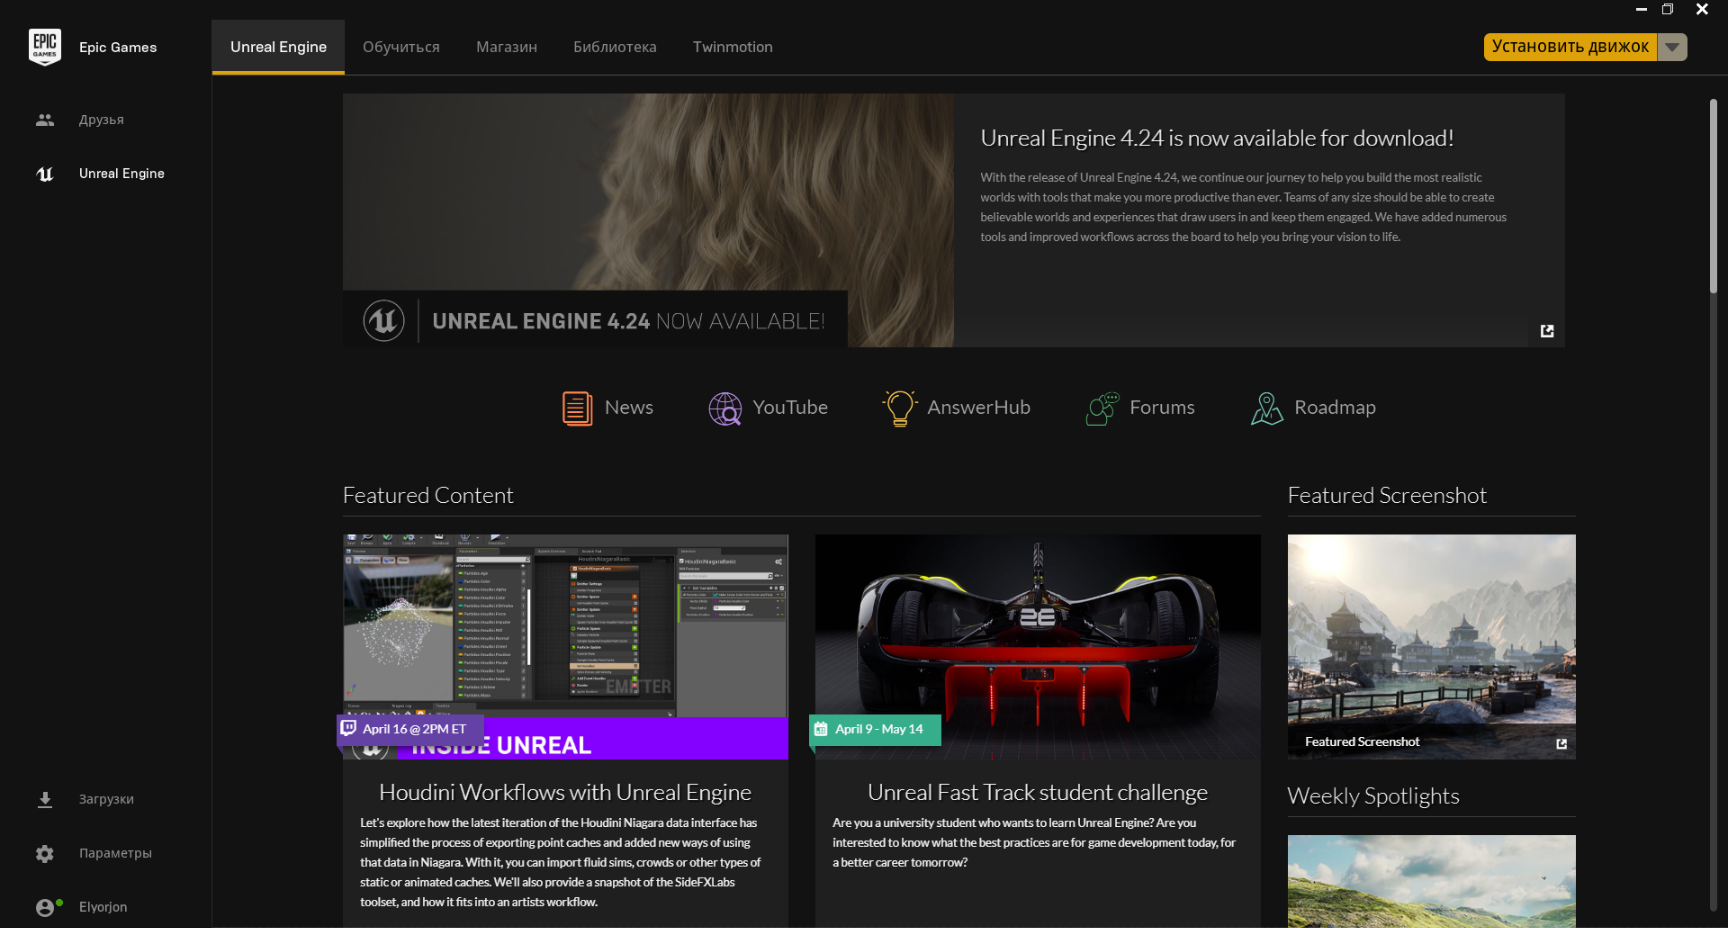The image size is (1728, 928).
Task: Click the Featured Content heading
Action: pyautogui.click(x=428, y=496)
